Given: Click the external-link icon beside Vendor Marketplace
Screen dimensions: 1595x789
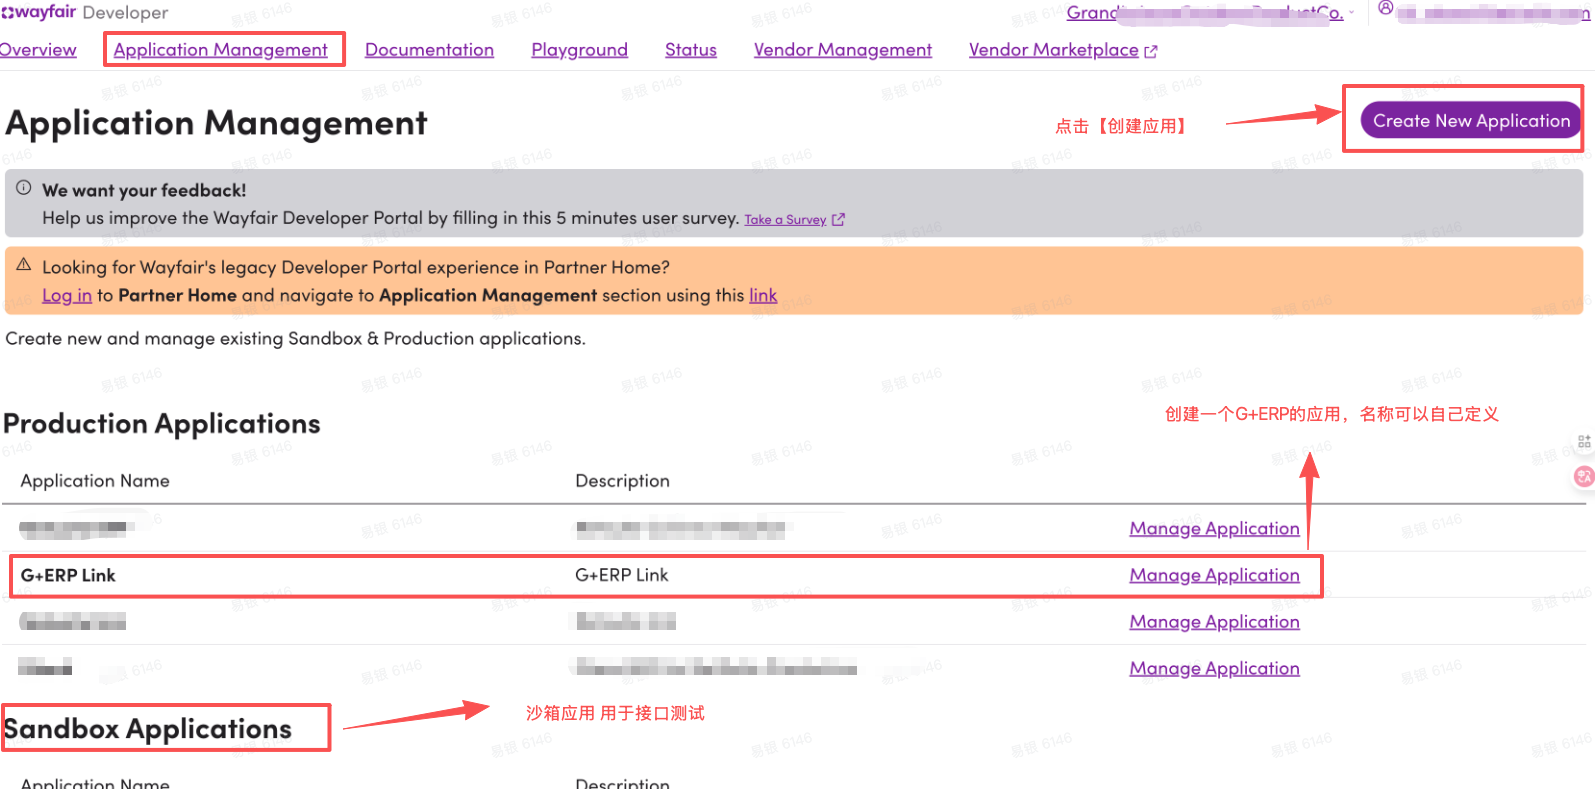Looking at the screenshot, I should [x=1151, y=51].
